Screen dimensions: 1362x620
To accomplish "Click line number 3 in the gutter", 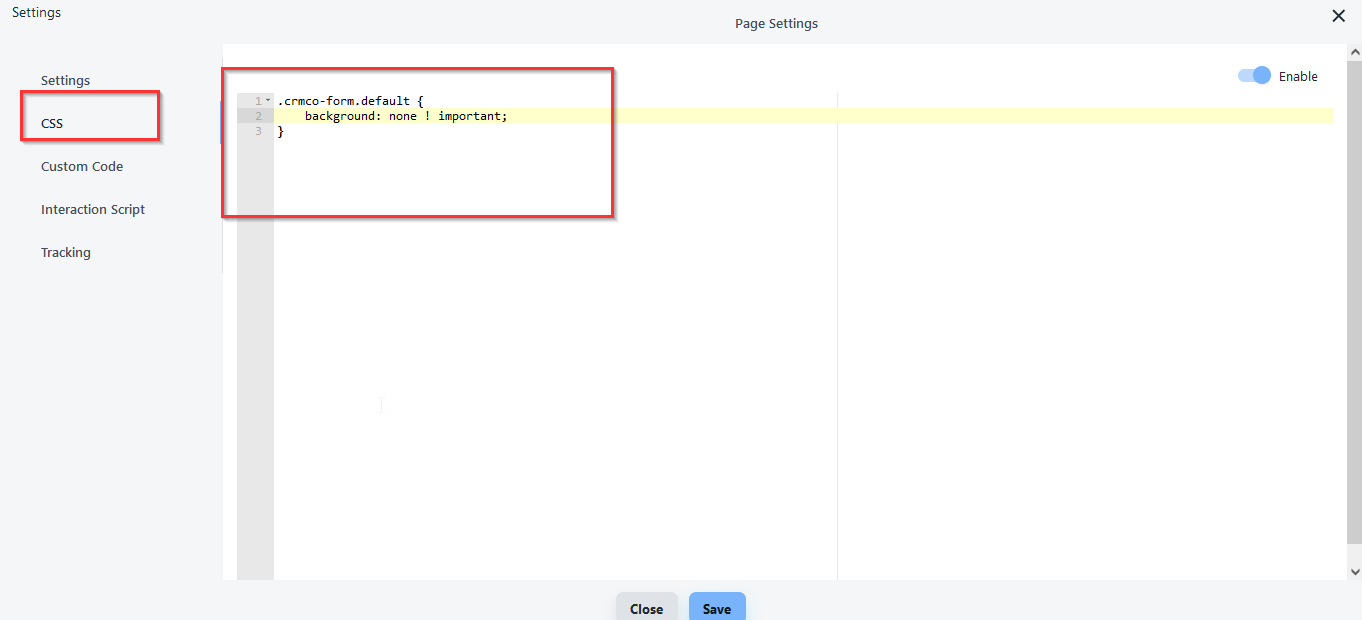I will point(257,131).
